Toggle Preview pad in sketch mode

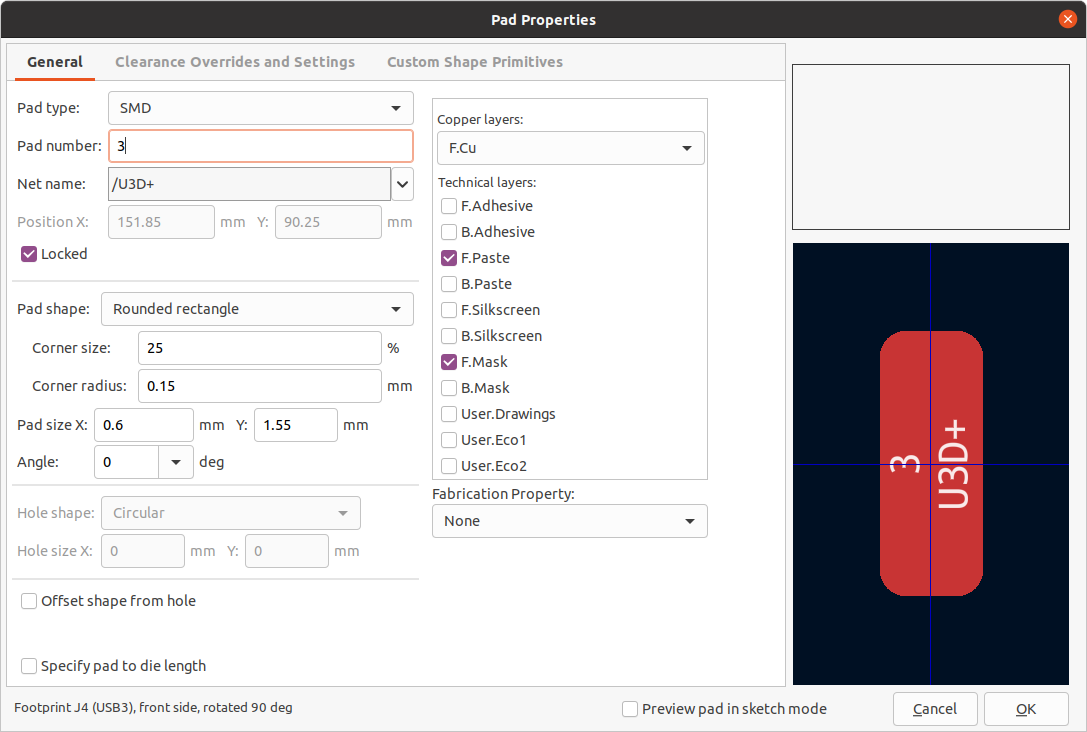pos(630,709)
